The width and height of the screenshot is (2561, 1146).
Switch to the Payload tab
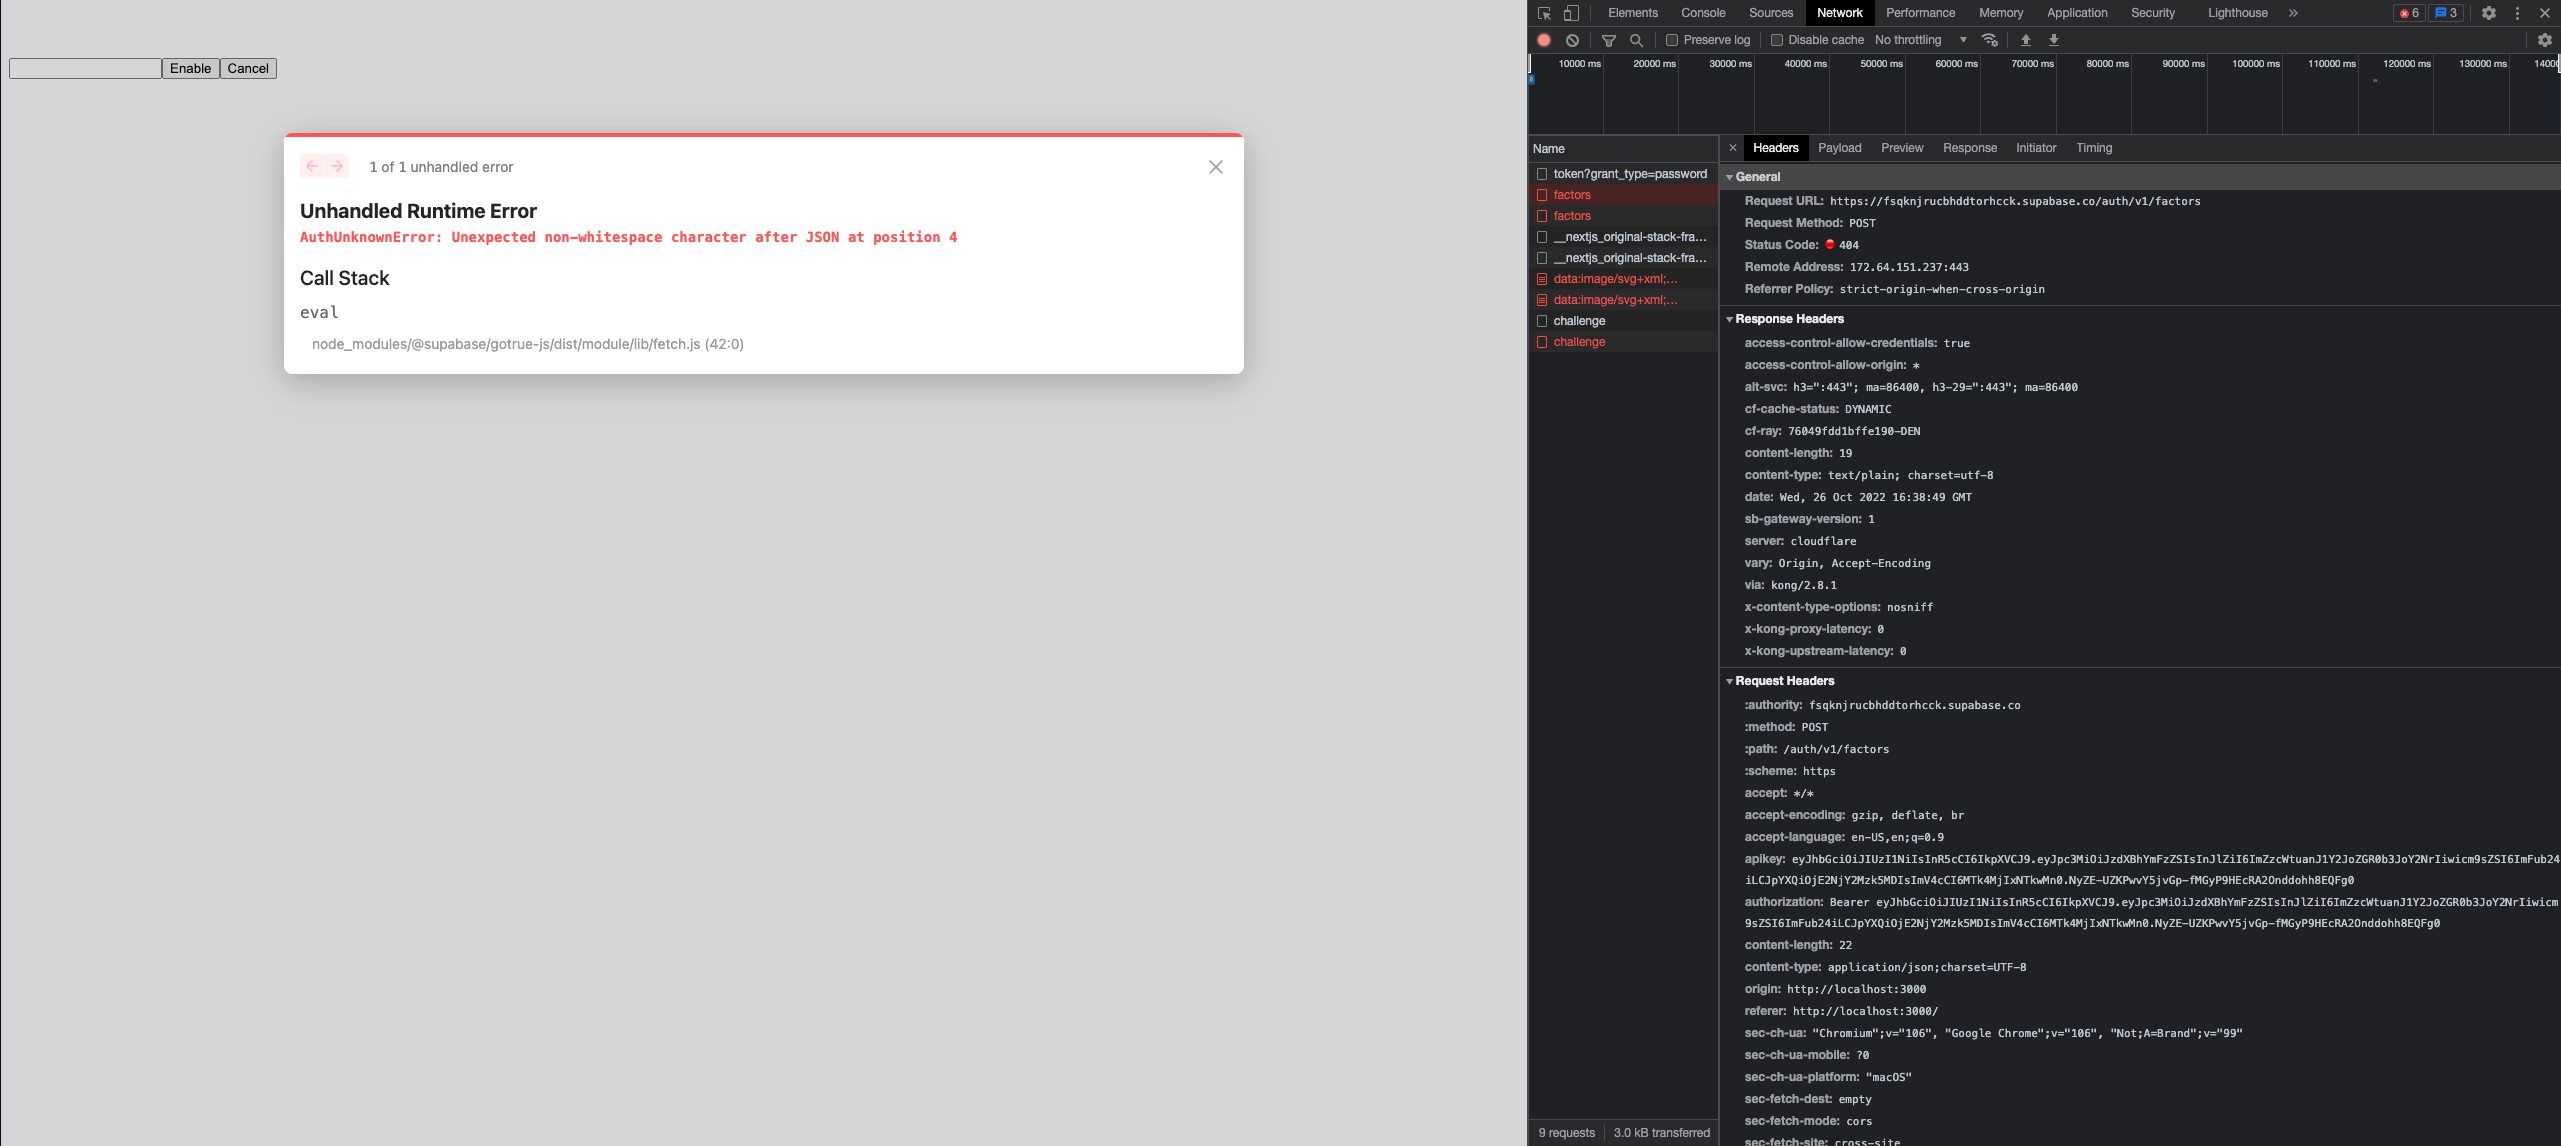point(1840,148)
